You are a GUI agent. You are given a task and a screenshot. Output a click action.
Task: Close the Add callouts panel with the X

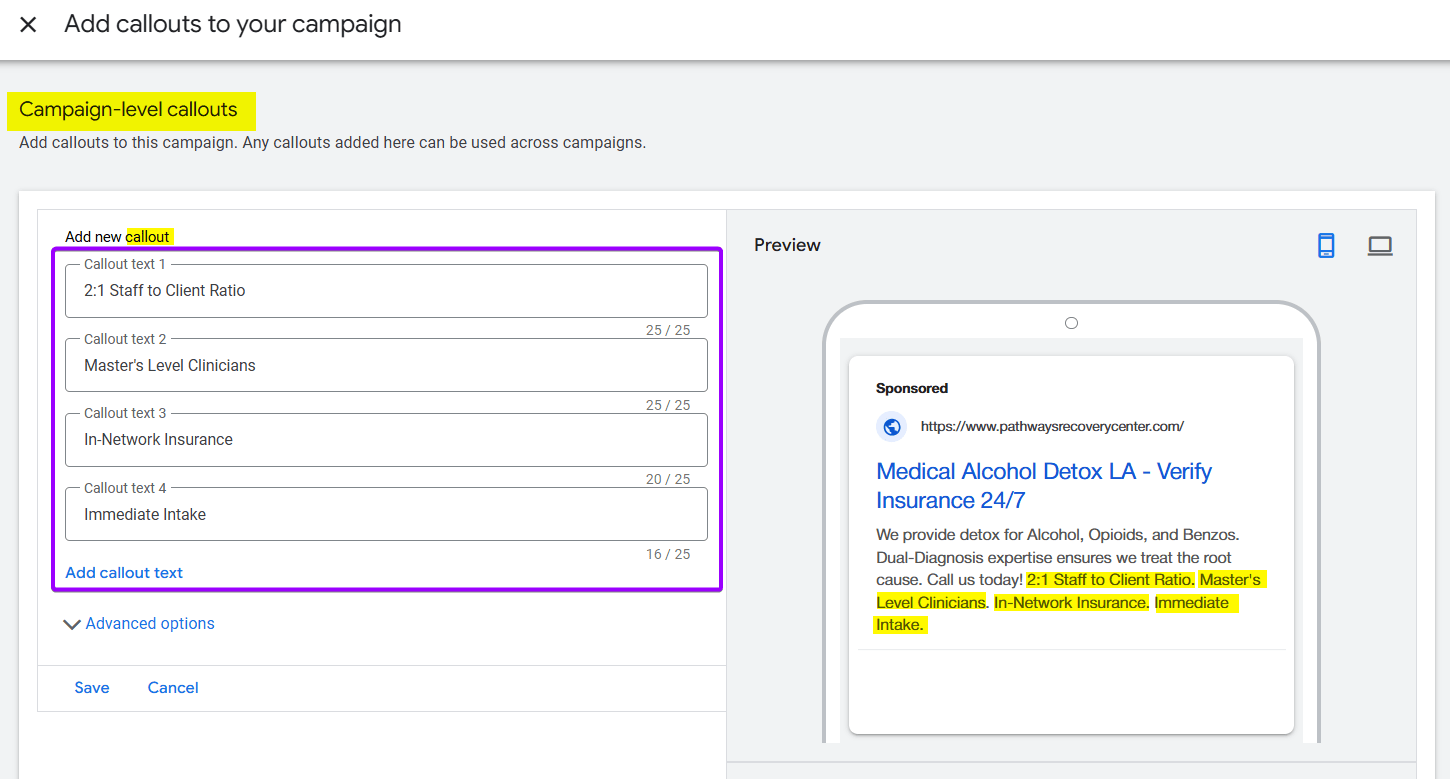[x=28, y=24]
